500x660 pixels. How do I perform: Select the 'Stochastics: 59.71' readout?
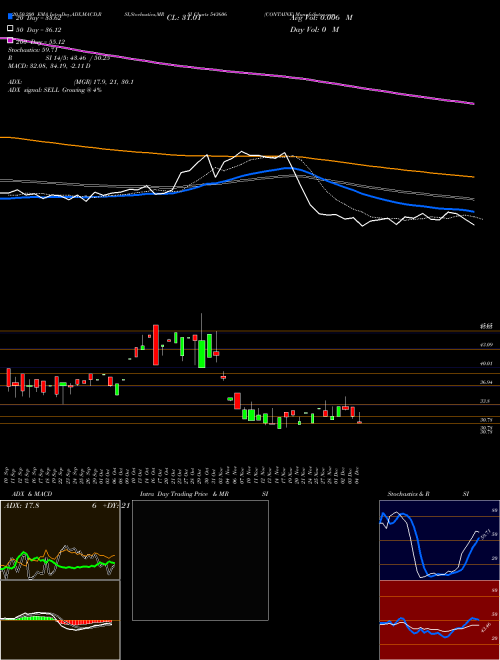pyautogui.click(x=33, y=50)
